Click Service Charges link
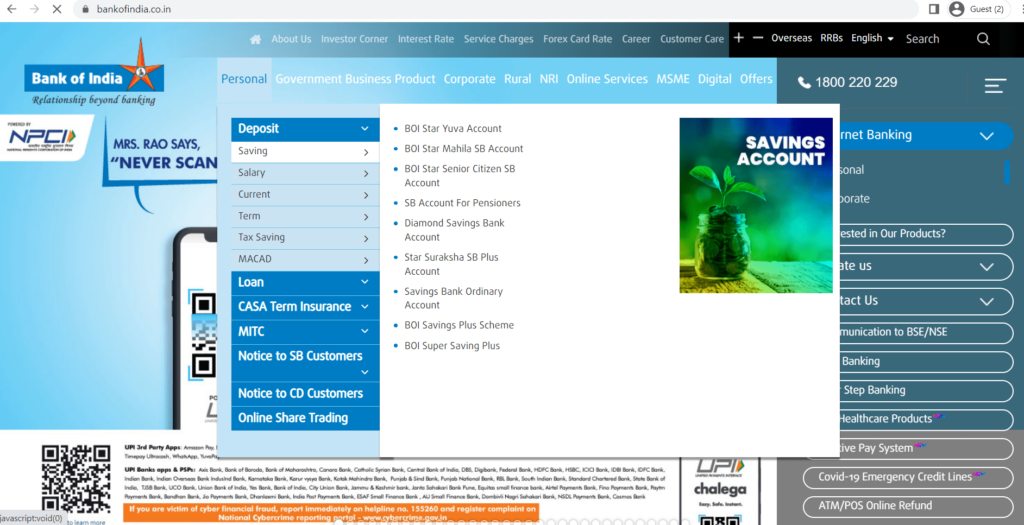 pos(498,39)
